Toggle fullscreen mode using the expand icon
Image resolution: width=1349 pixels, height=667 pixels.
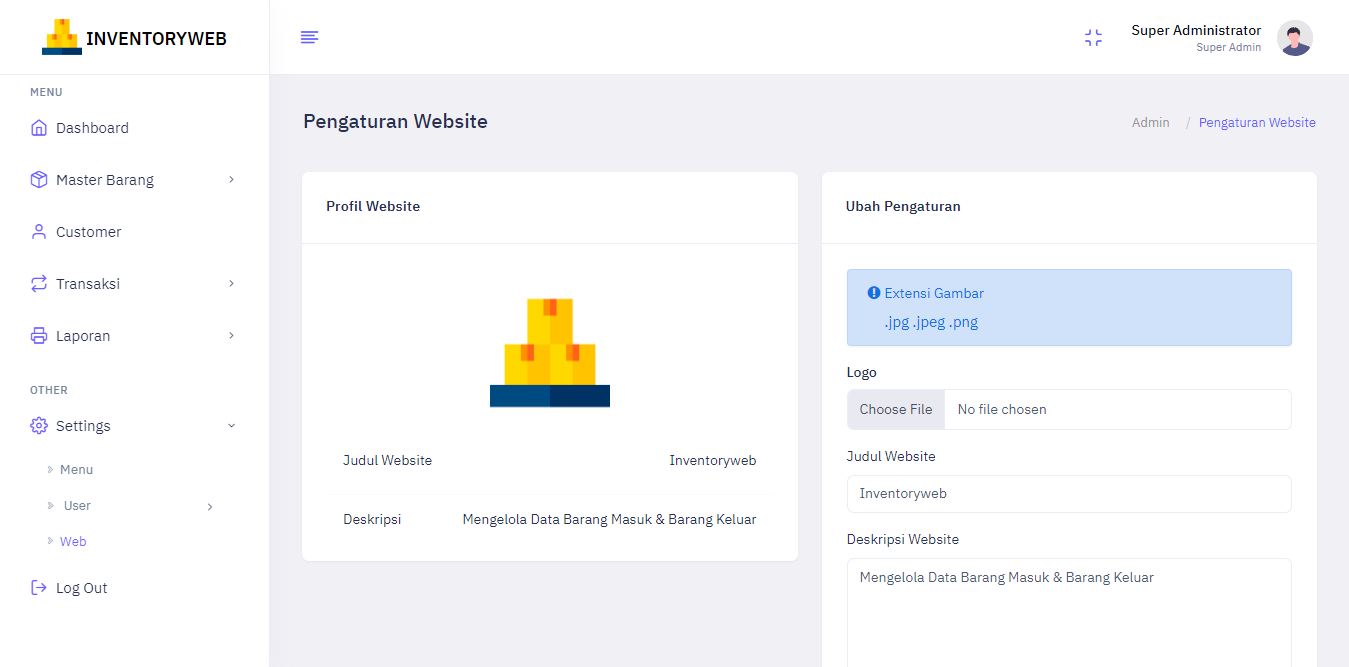[x=1093, y=37]
